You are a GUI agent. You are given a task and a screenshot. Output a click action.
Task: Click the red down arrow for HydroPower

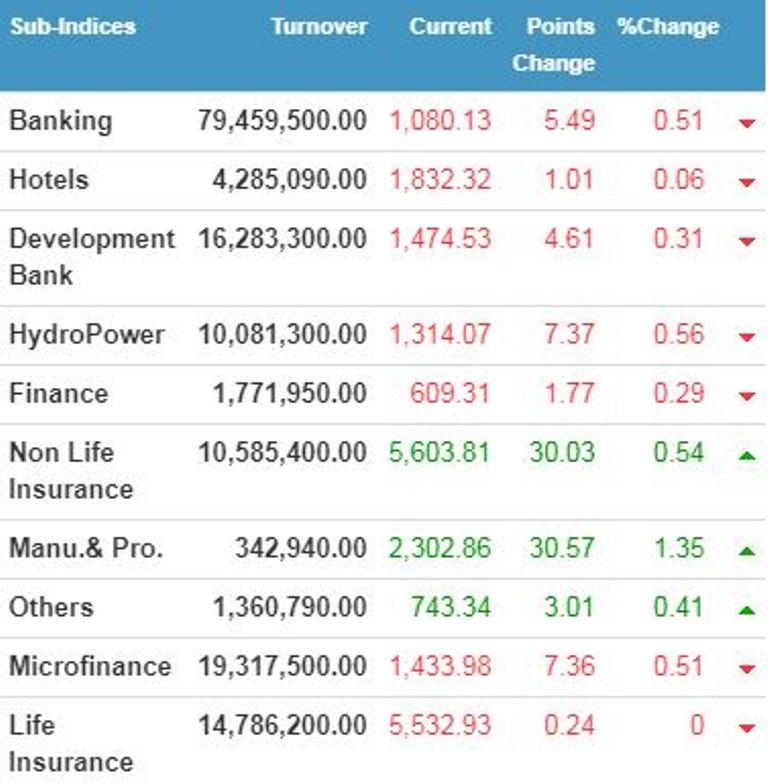pos(746,336)
